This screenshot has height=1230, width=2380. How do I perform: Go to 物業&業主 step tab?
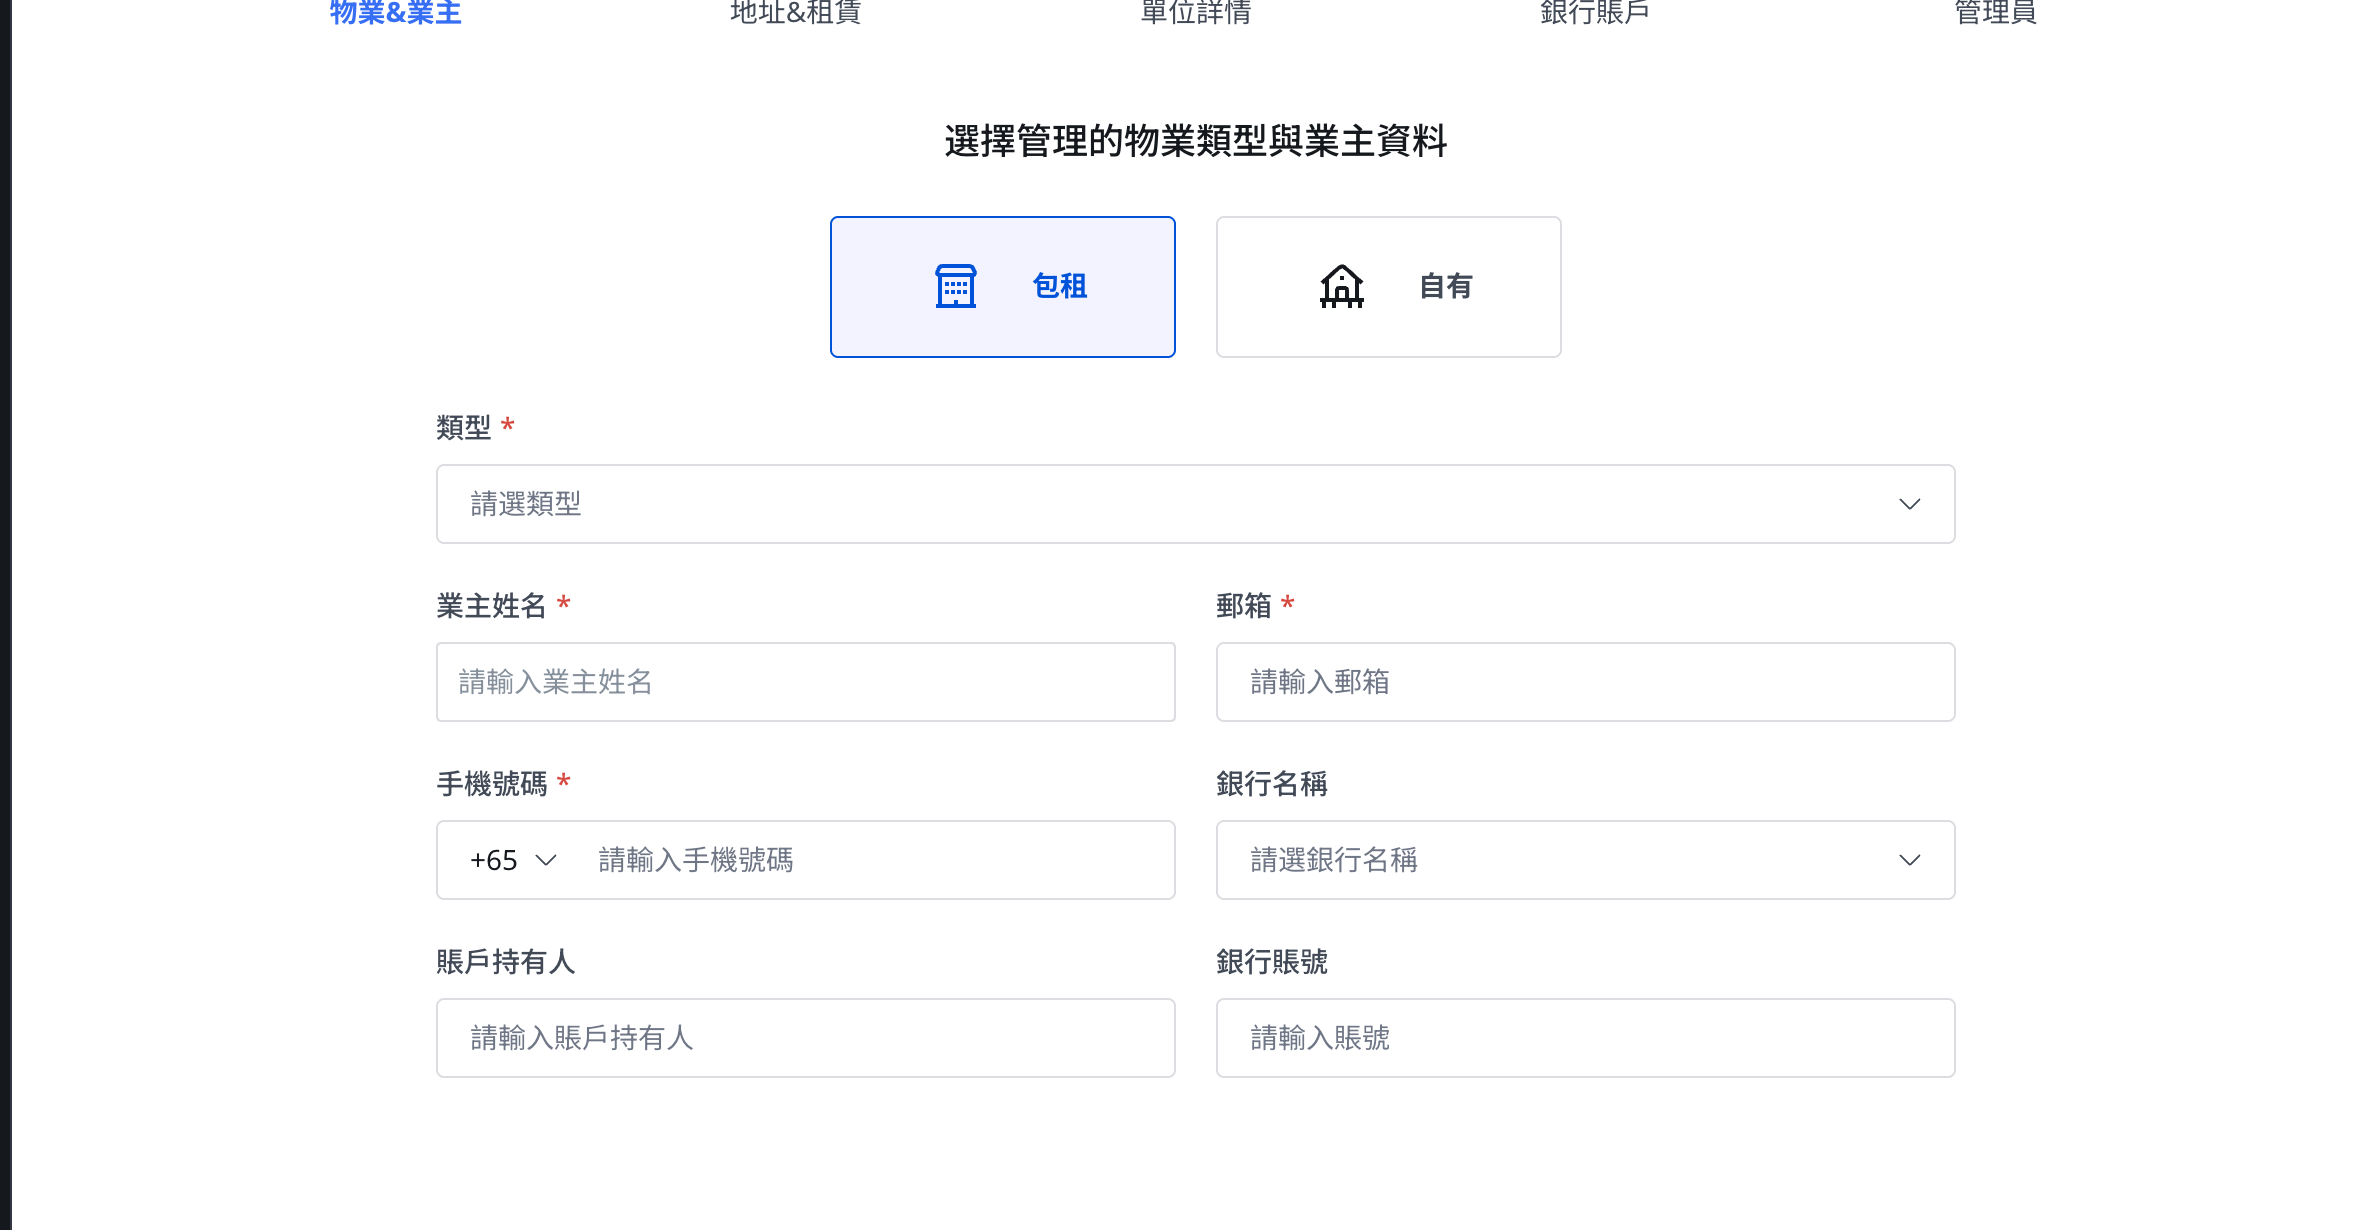(396, 12)
